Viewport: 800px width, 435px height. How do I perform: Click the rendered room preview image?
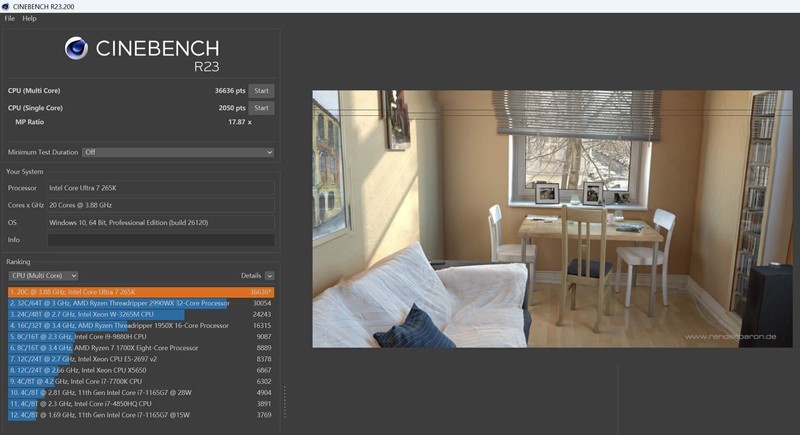[553, 219]
